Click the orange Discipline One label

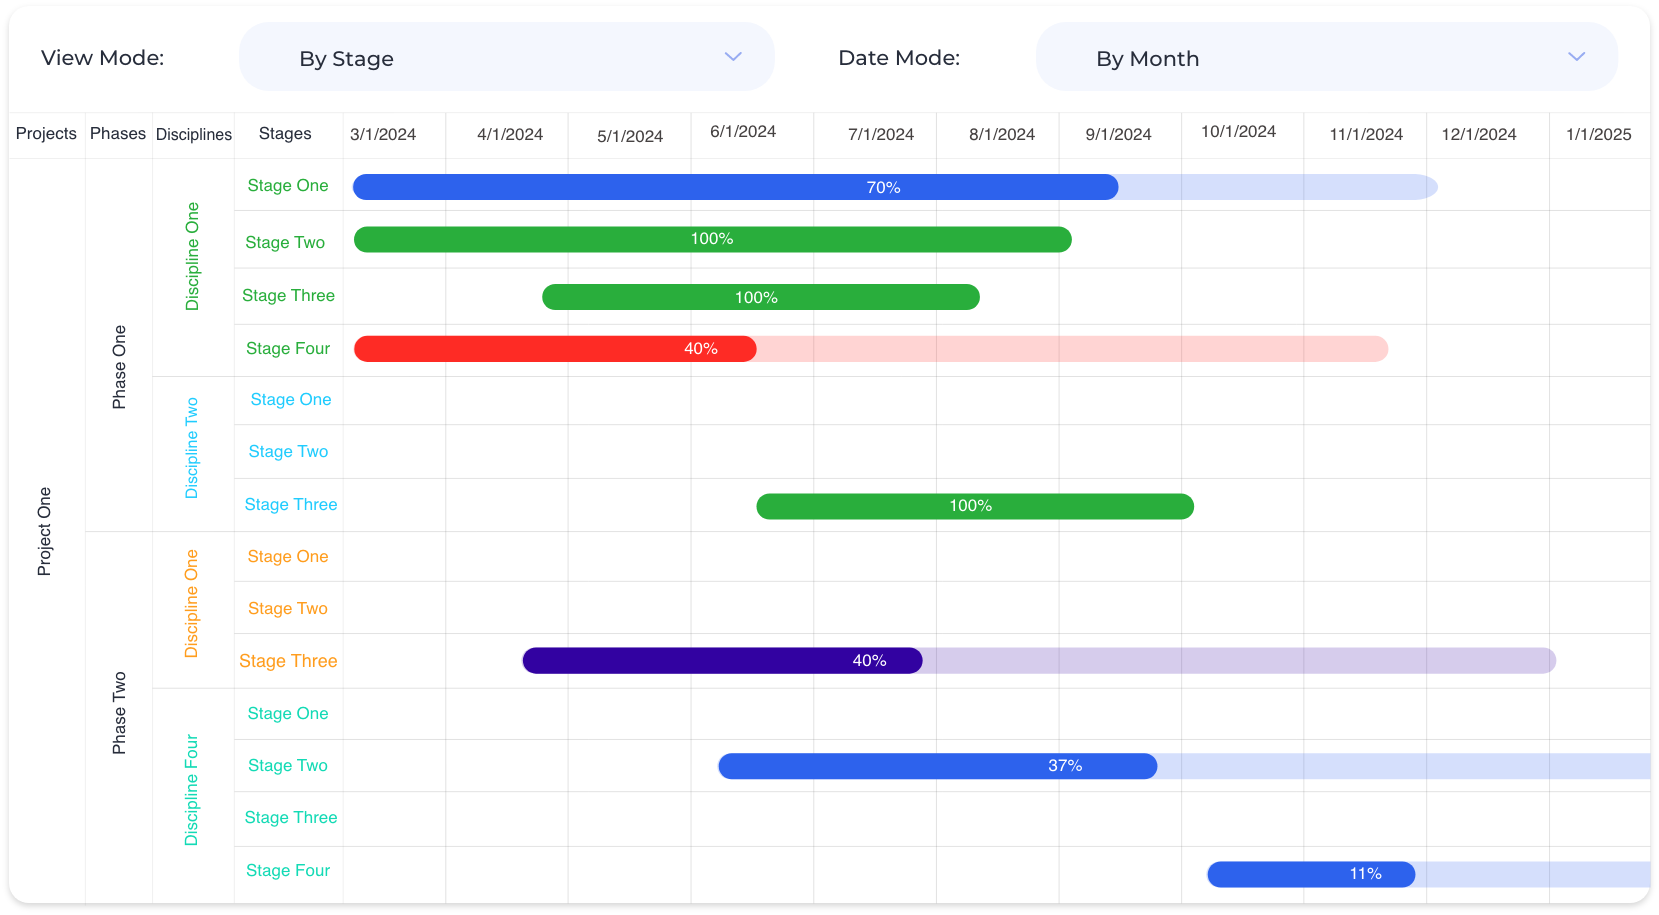pos(192,604)
